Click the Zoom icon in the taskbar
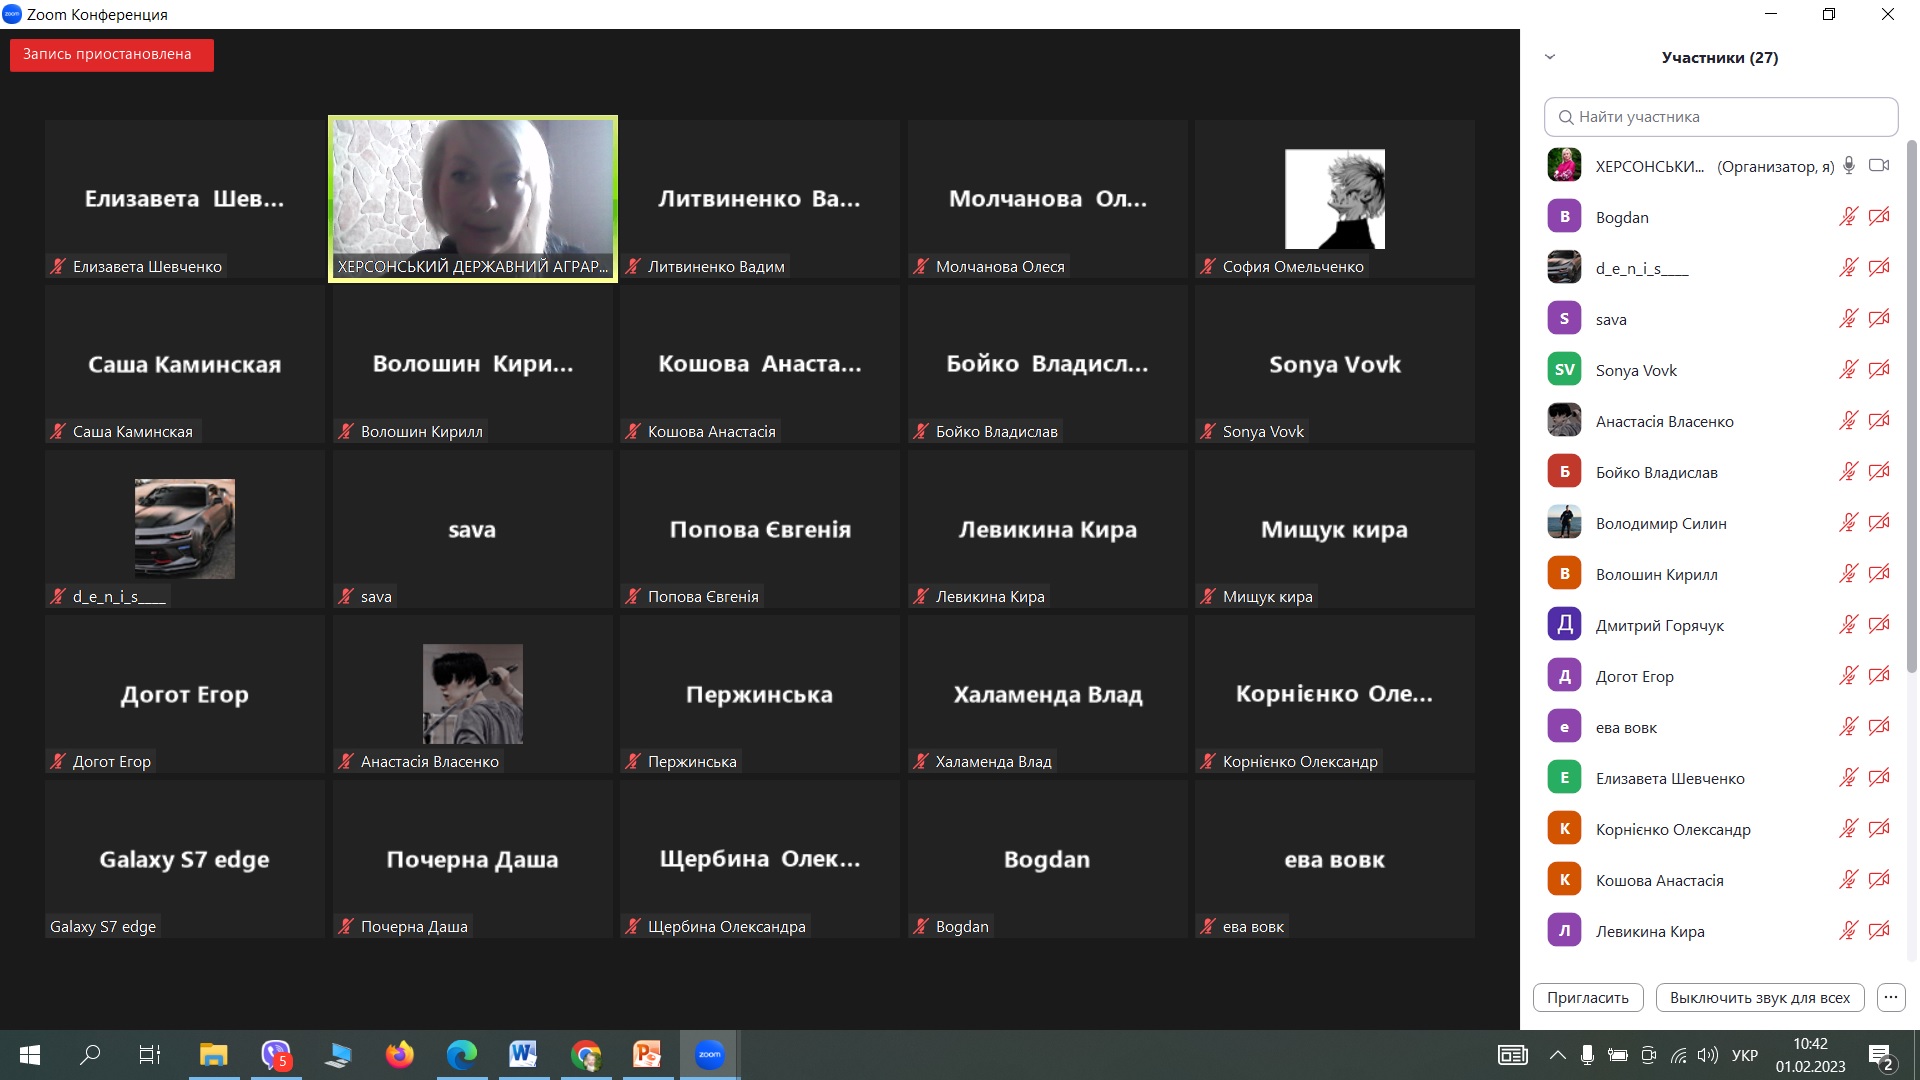The height and width of the screenshot is (1080, 1920). pyautogui.click(x=709, y=1054)
